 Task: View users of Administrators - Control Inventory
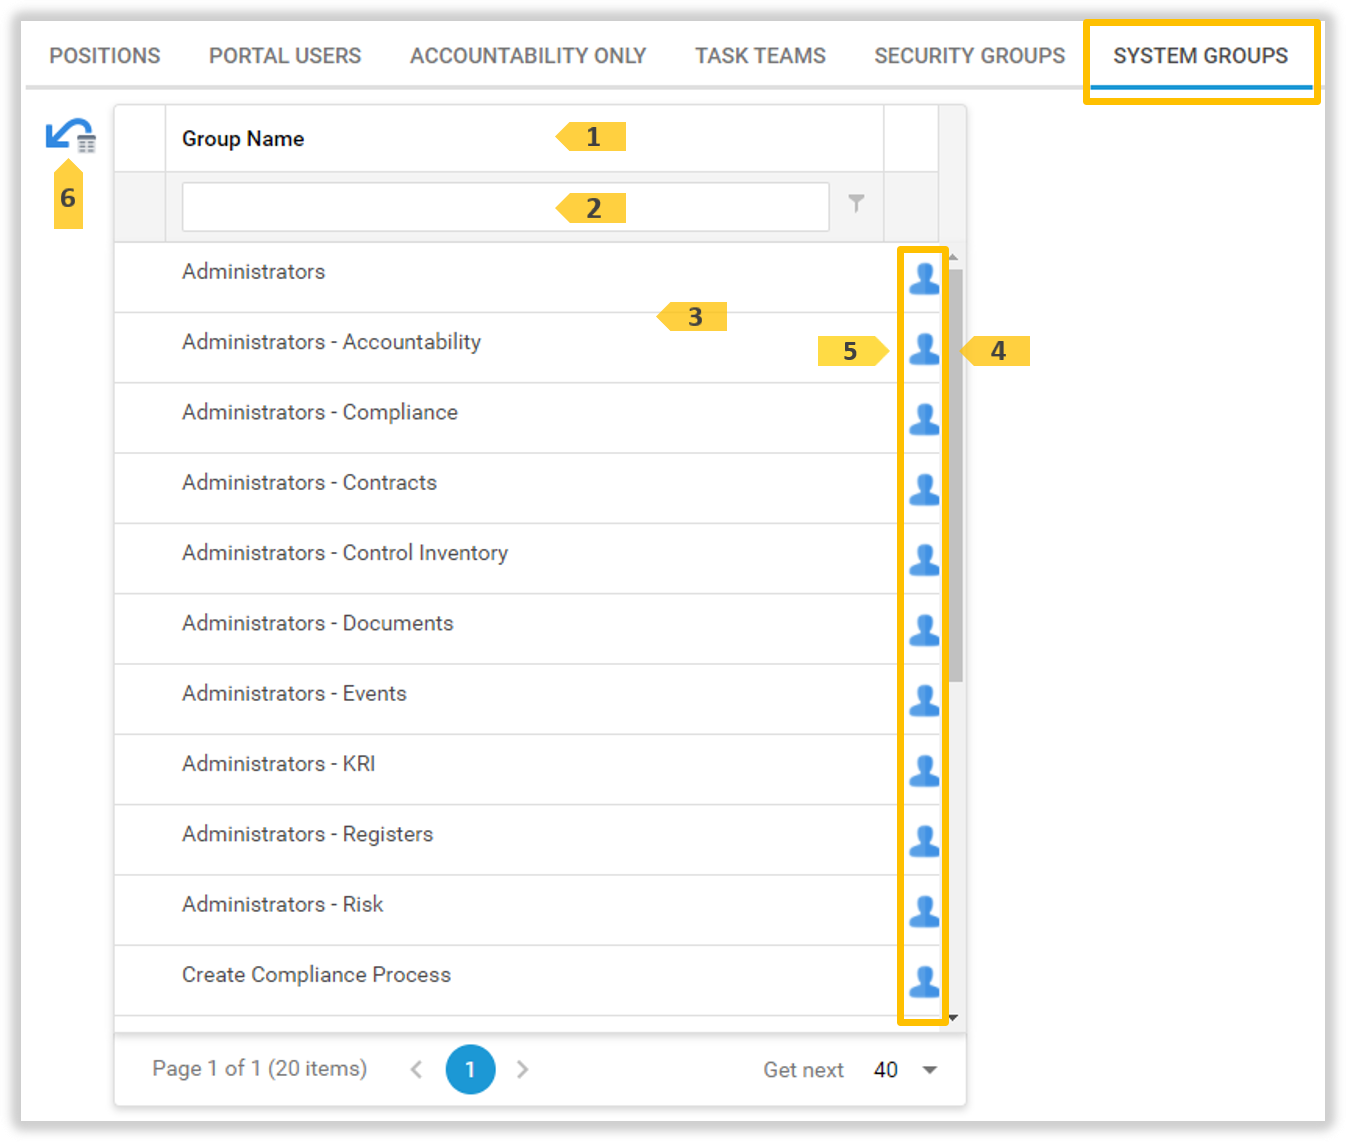coord(923,559)
